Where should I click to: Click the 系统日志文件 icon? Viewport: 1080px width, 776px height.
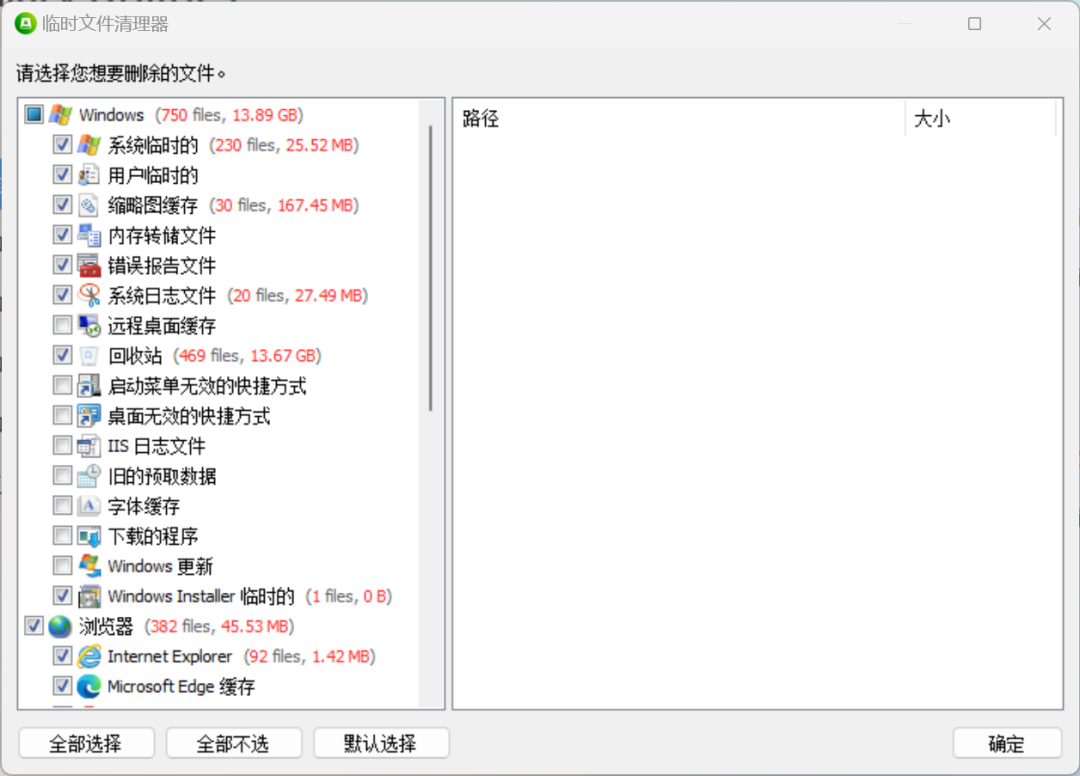[89, 295]
